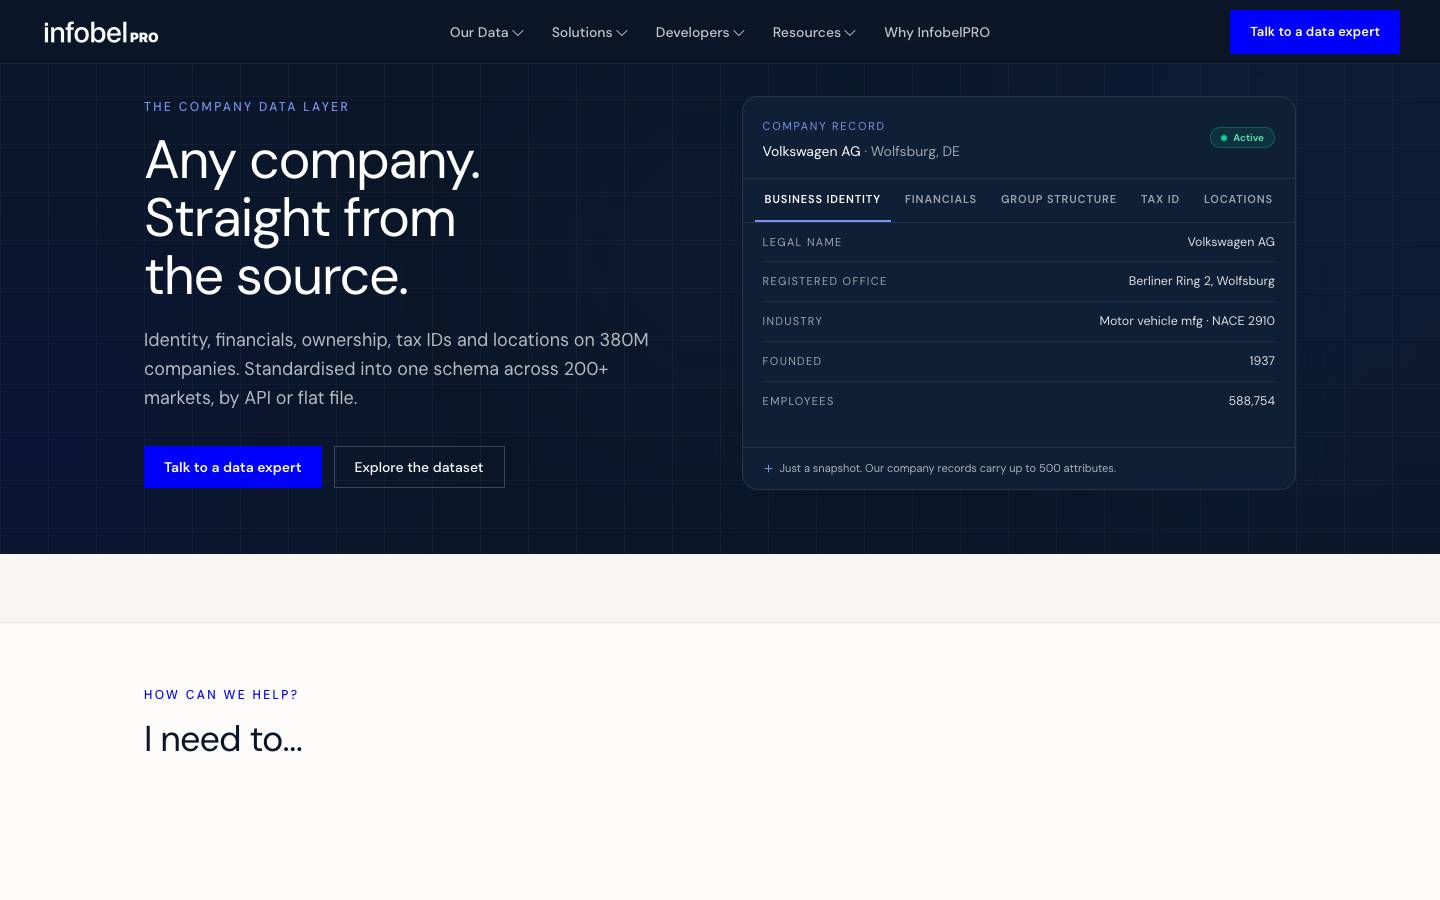Click The Company Data Layer eyebrow text
The width and height of the screenshot is (1440, 900).
247,107
